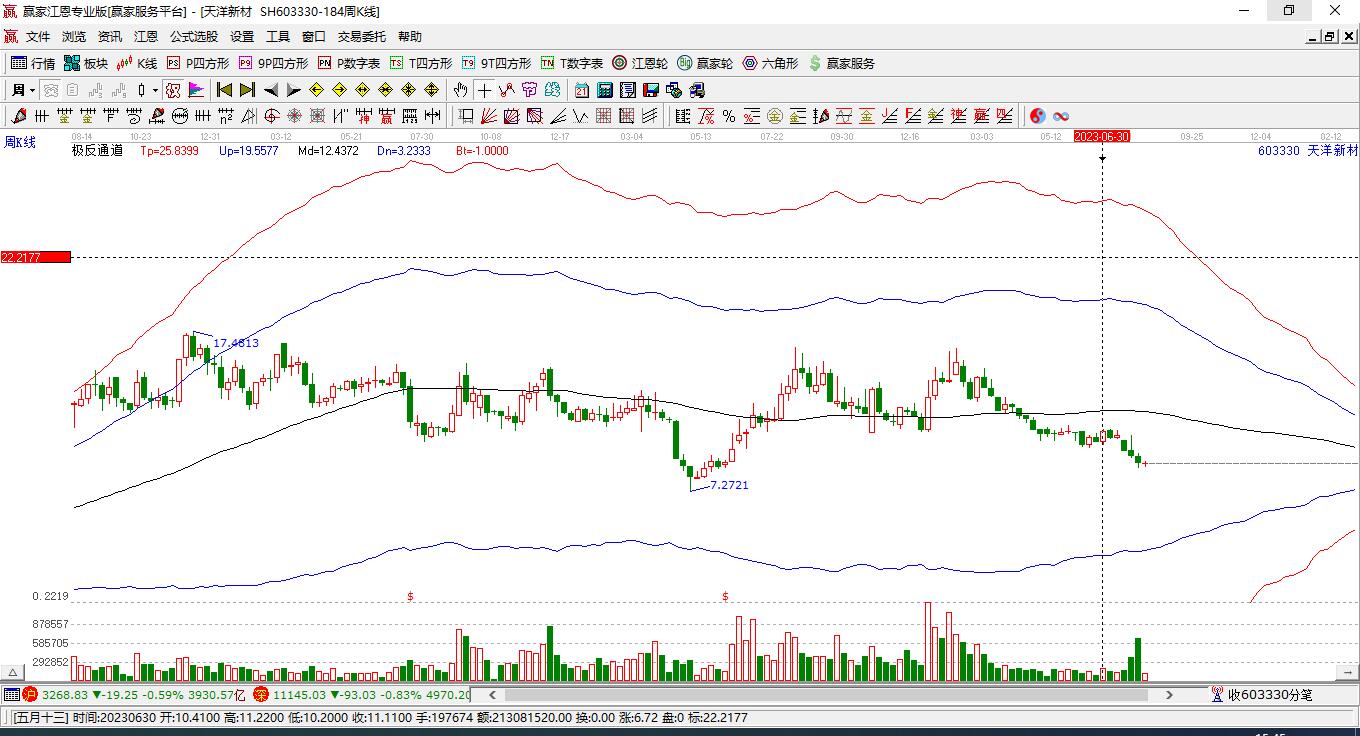
Task: Open the 9P四方形 tool
Action: (273, 63)
